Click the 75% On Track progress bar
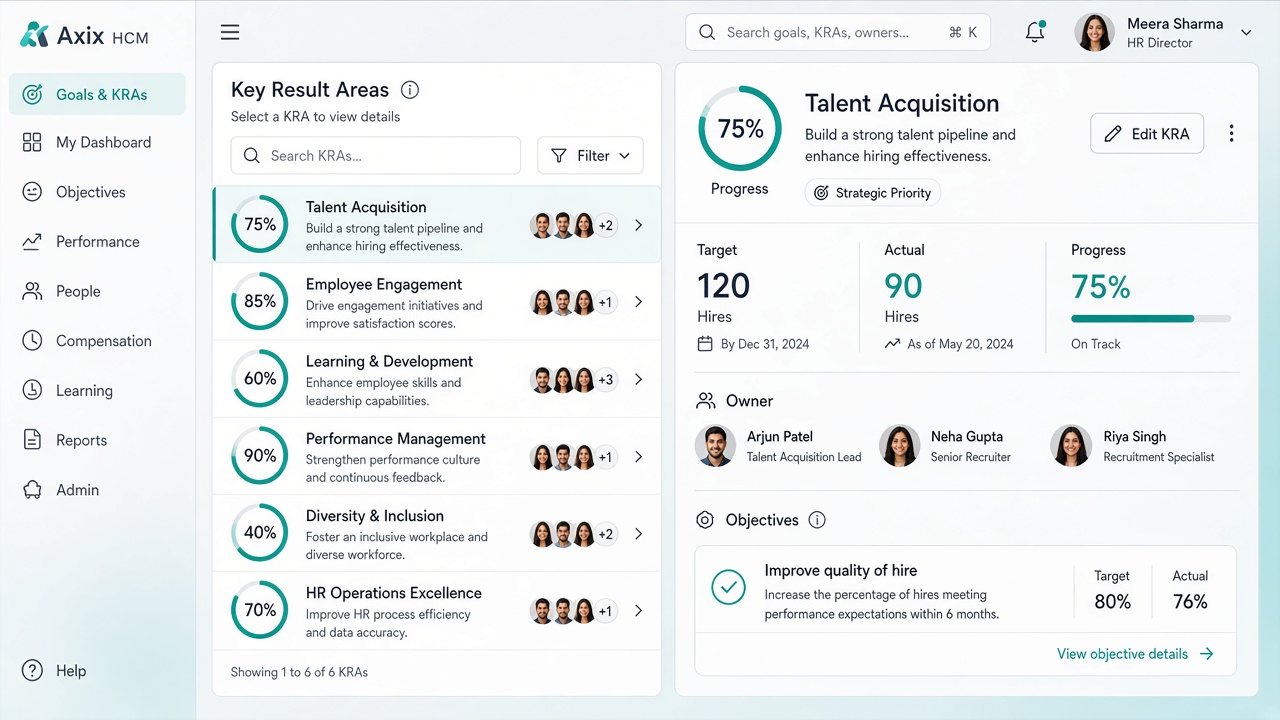 tap(1151, 319)
